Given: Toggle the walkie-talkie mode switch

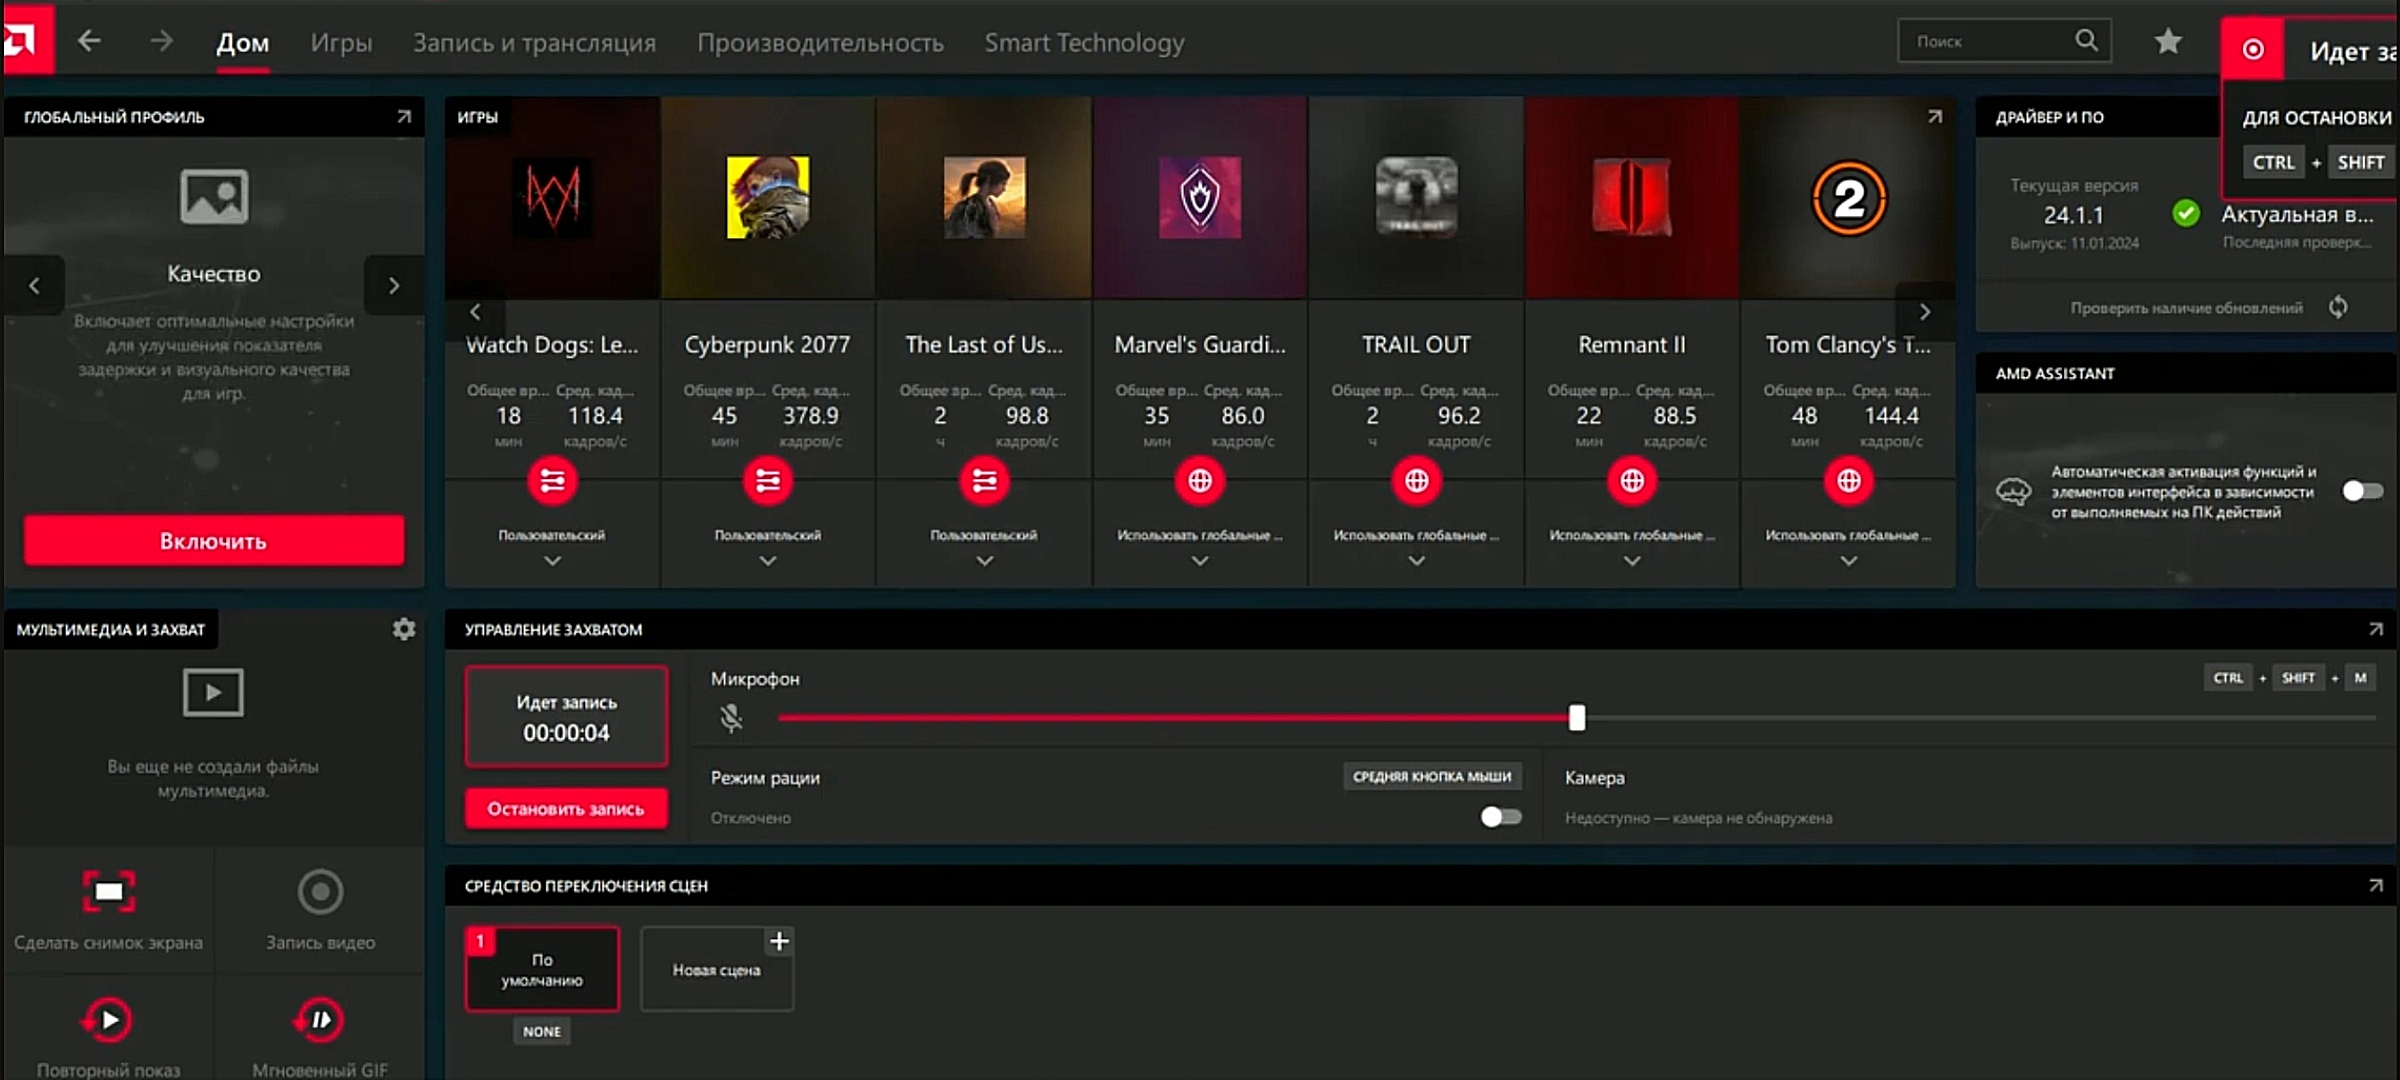Looking at the screenshot, I should pos(1500,817).
